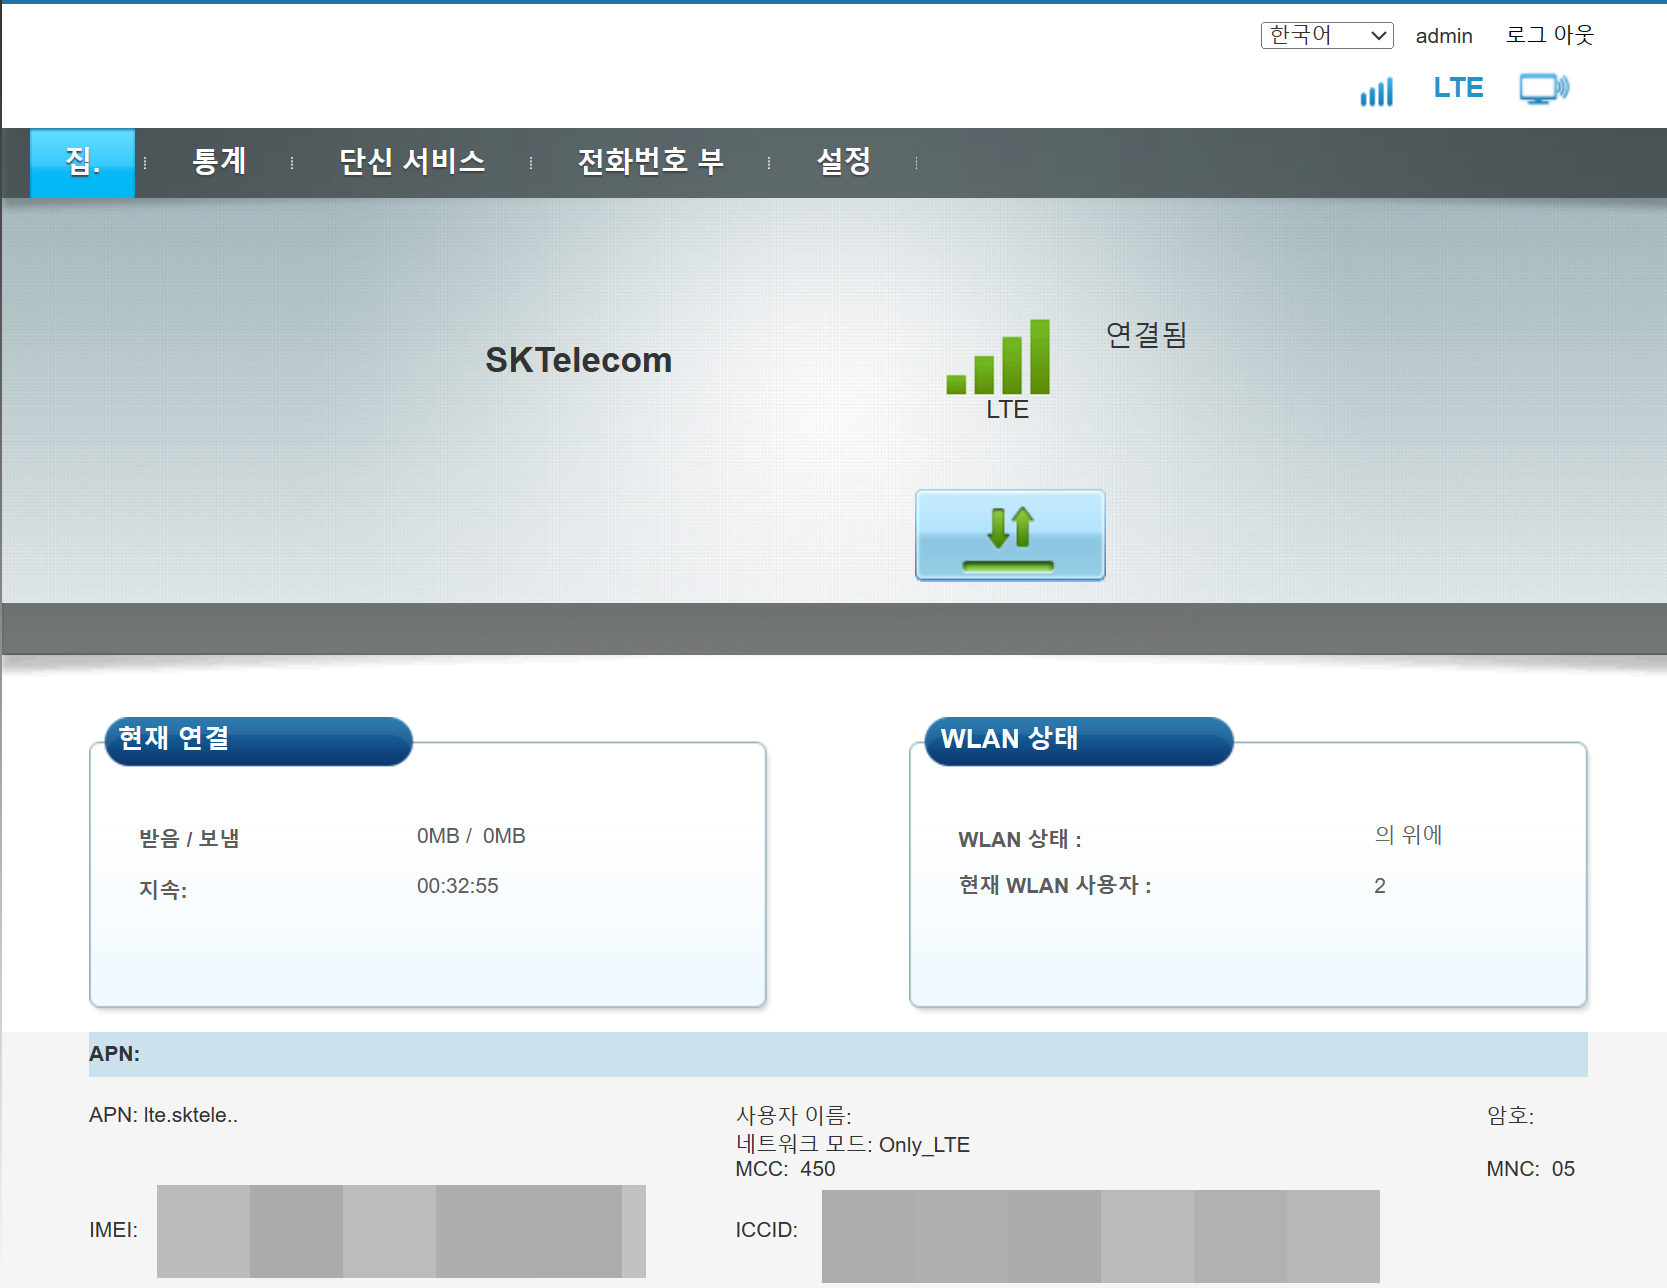Click the large green signal bars icon
Viewport: 1667px width, 1288px height.
tap(998, 356)
